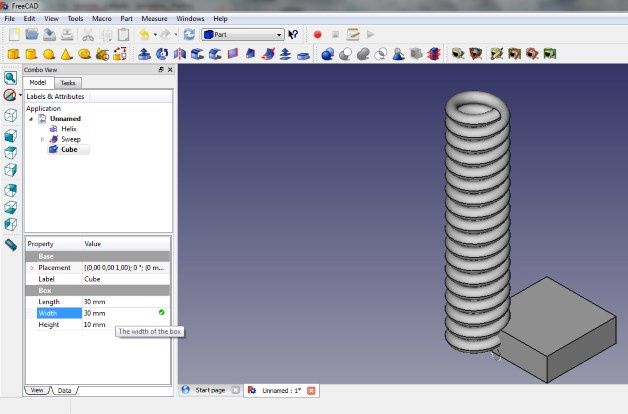Run a boolean operation with the blue sphere icon
The width and height of the screenshot is (628, 414).
(x=328, y=54)
